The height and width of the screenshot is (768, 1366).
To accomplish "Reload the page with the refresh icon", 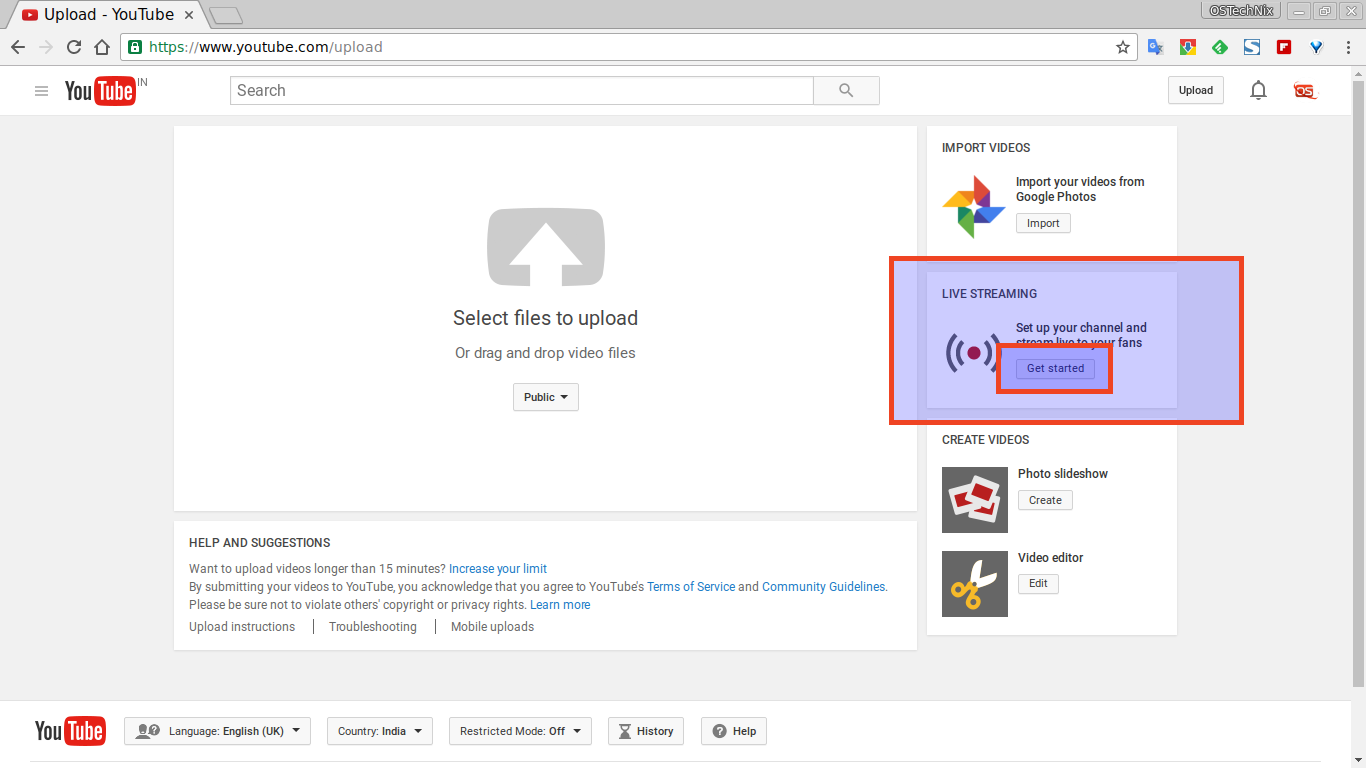I will point(74,47).
